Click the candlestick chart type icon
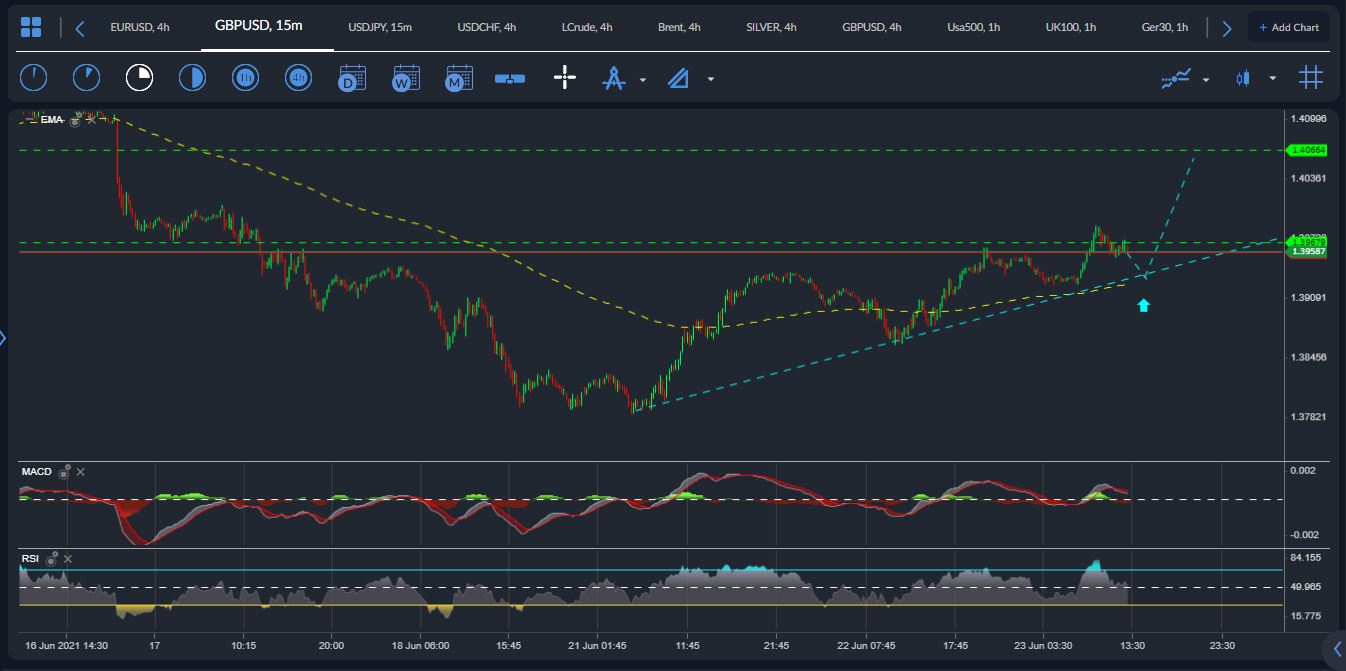Viewport: 1346px width, 671px height. tap(1243, 78)
